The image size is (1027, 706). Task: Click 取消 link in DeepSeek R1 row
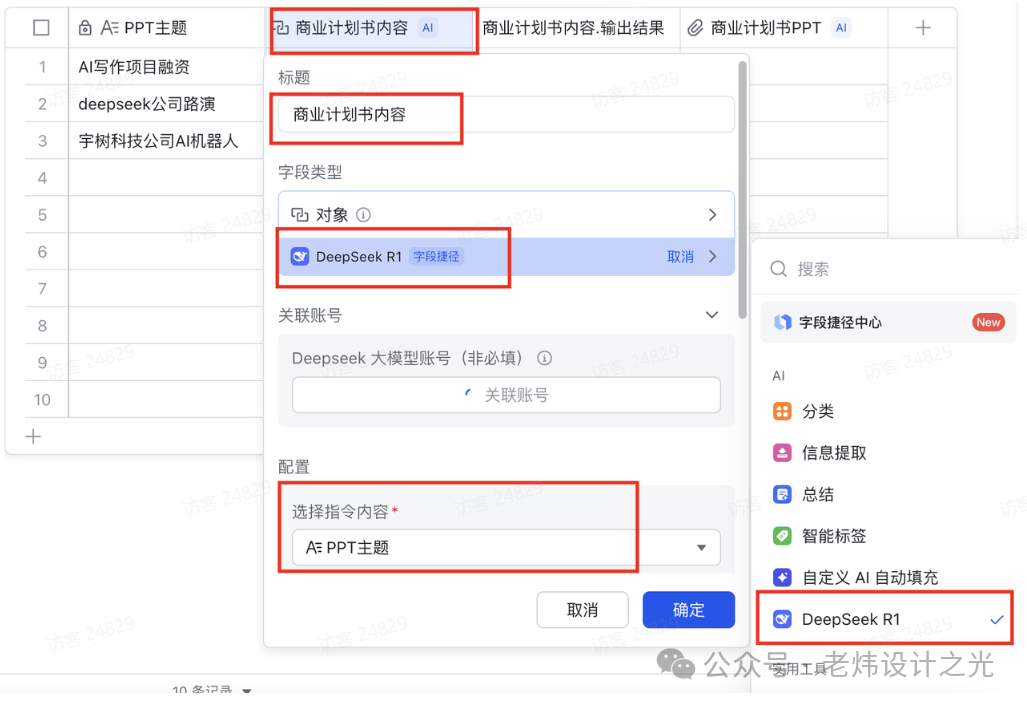[680, 257]
